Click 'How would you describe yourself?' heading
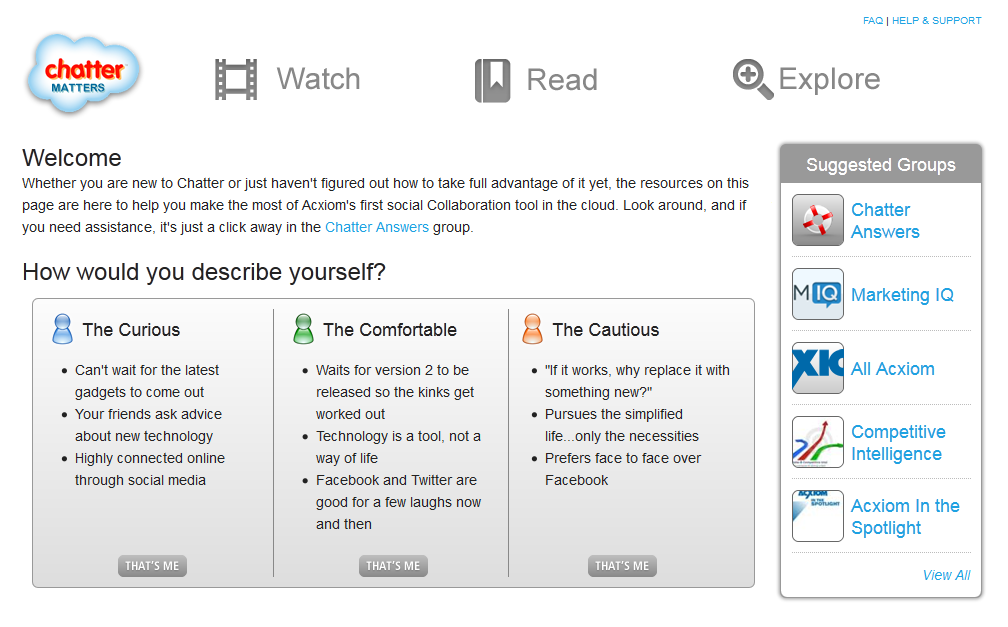 (x=204, y=272)
